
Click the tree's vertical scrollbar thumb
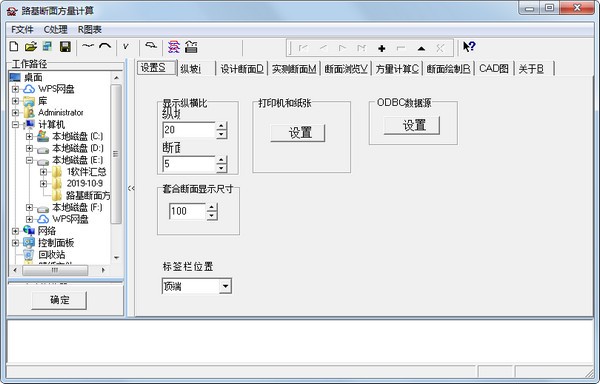(x=116, y=153)
